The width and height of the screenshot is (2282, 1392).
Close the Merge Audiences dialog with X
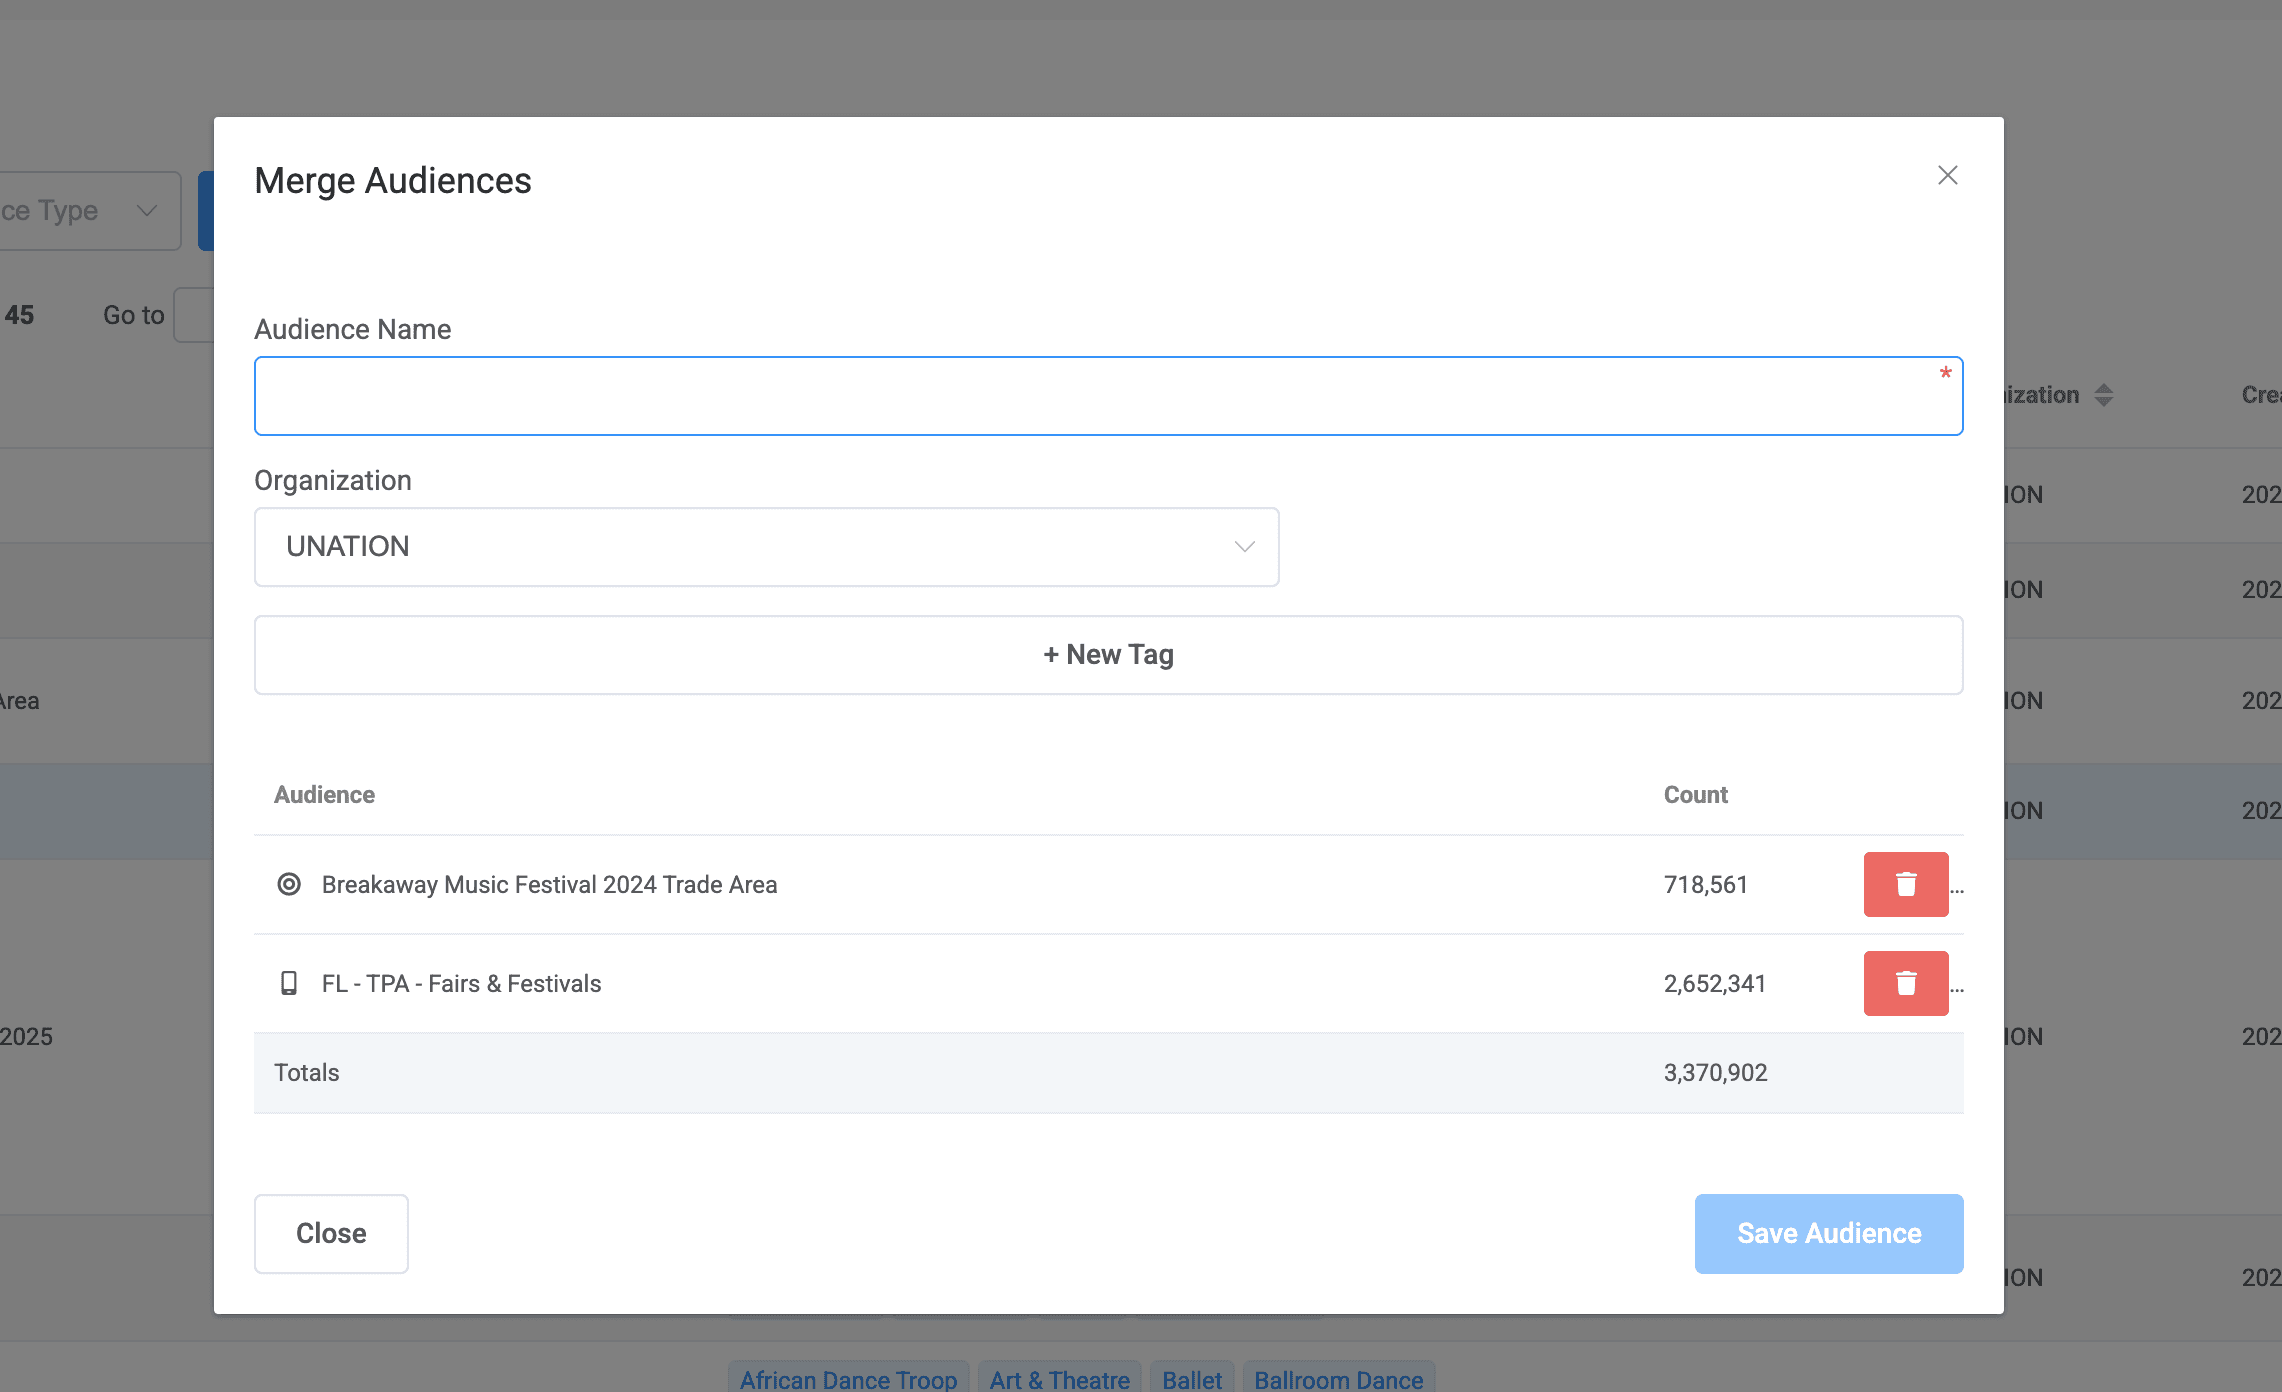point(1947,176)
